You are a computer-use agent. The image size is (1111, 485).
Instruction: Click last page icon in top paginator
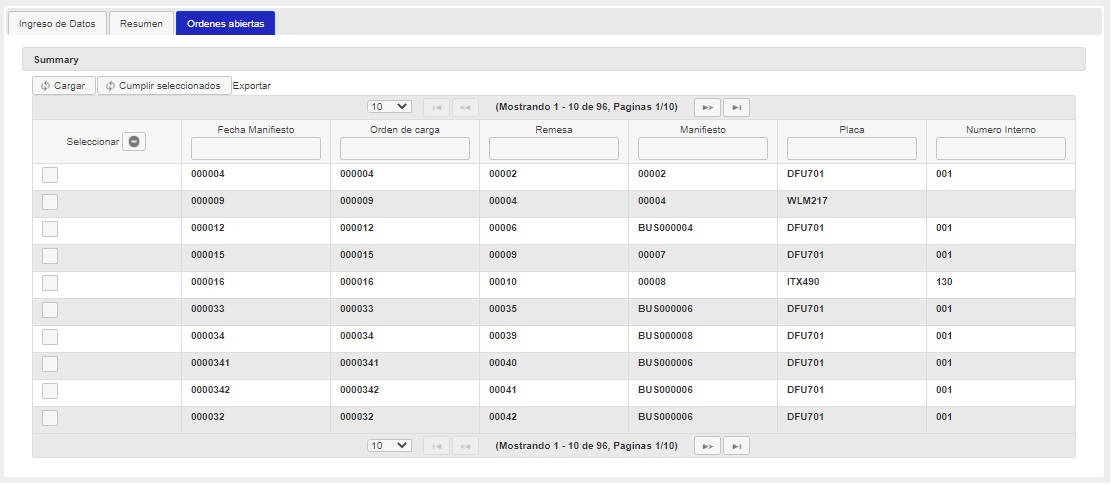pyautogui.click(x=736, y=107)
